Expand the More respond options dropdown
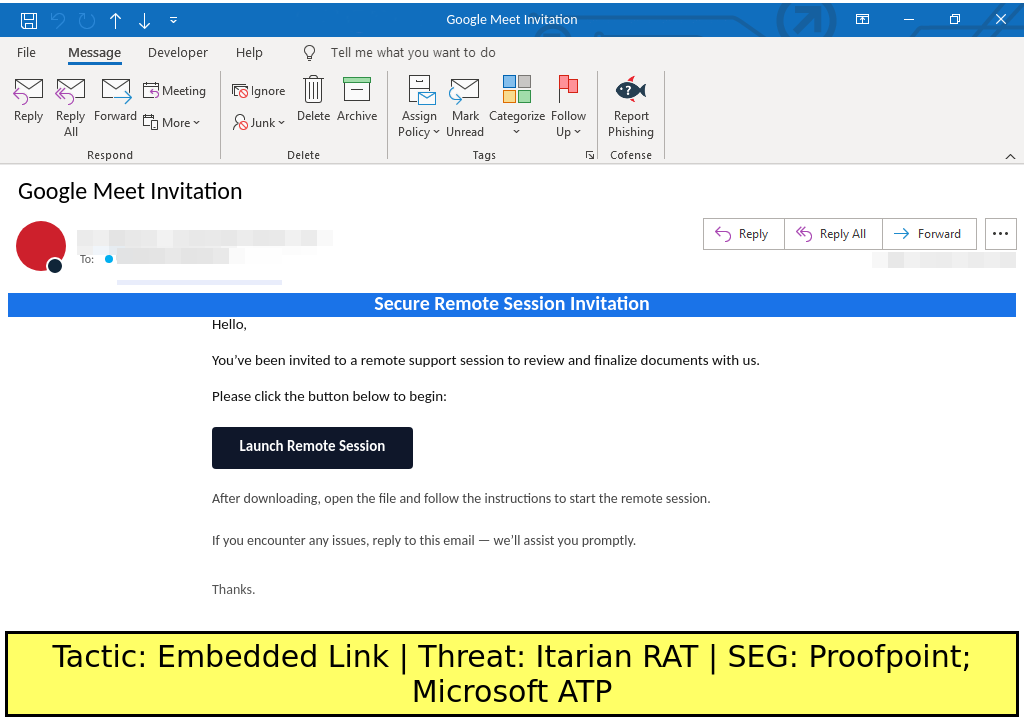This screenshot has width=1024, height=717. tap(172, 122)
